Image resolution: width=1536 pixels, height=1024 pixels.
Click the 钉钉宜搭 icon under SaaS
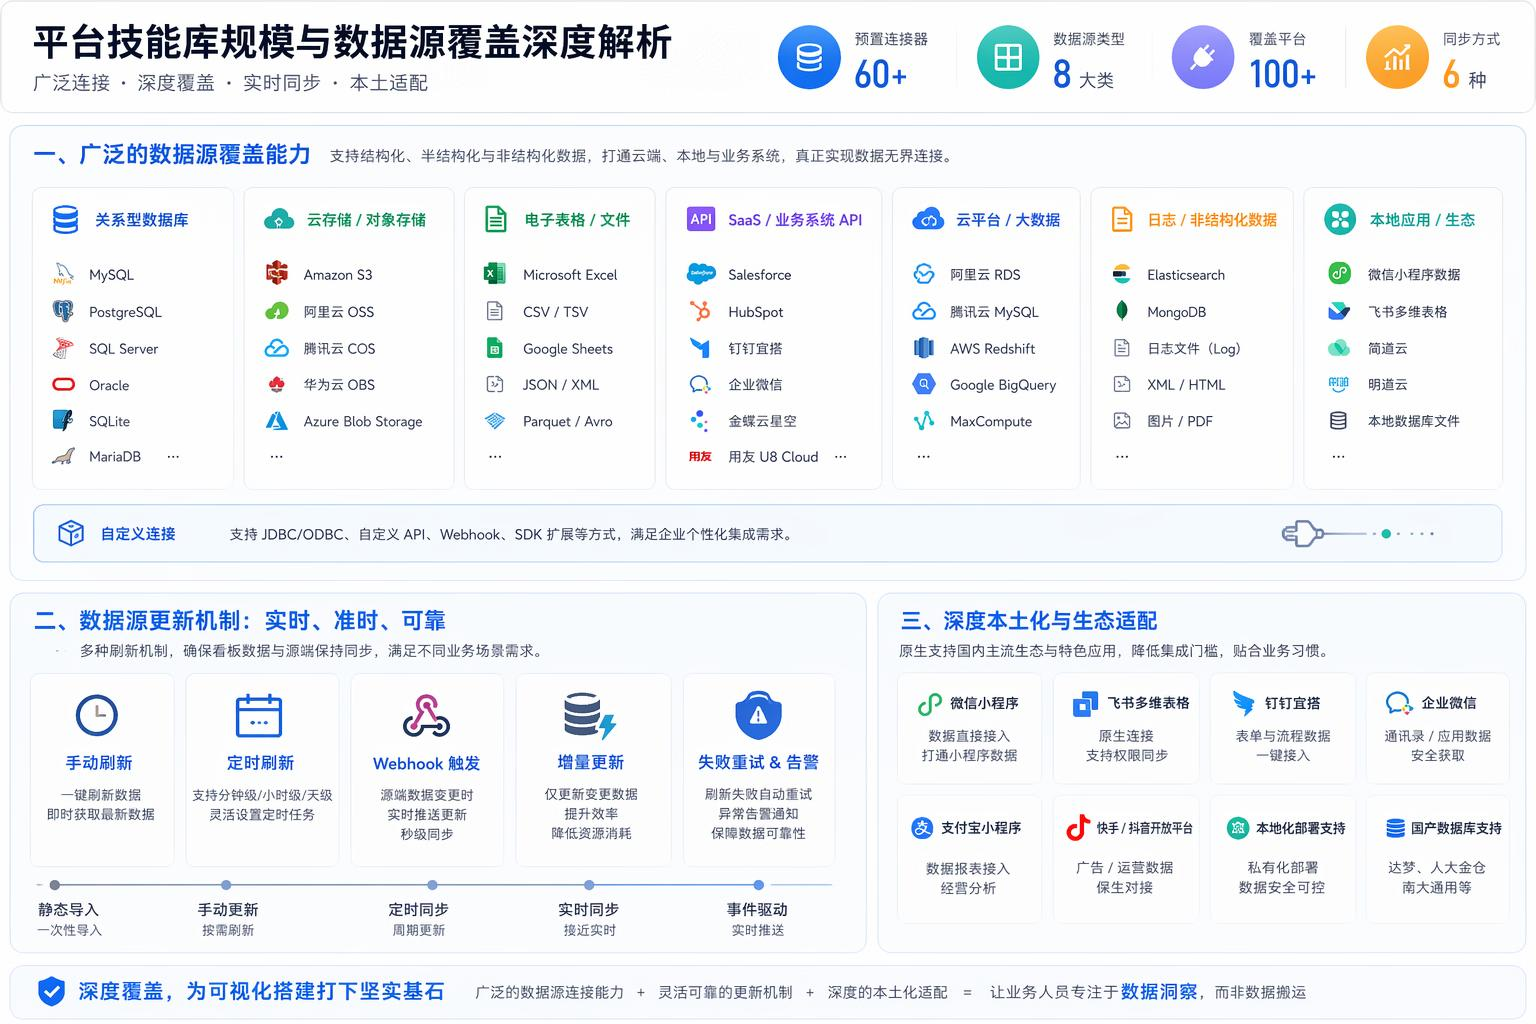click(700, 348)
